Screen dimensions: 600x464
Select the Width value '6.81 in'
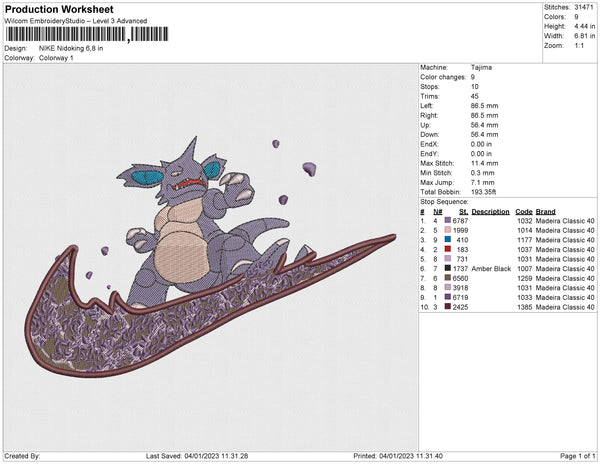tap(584, 36)
